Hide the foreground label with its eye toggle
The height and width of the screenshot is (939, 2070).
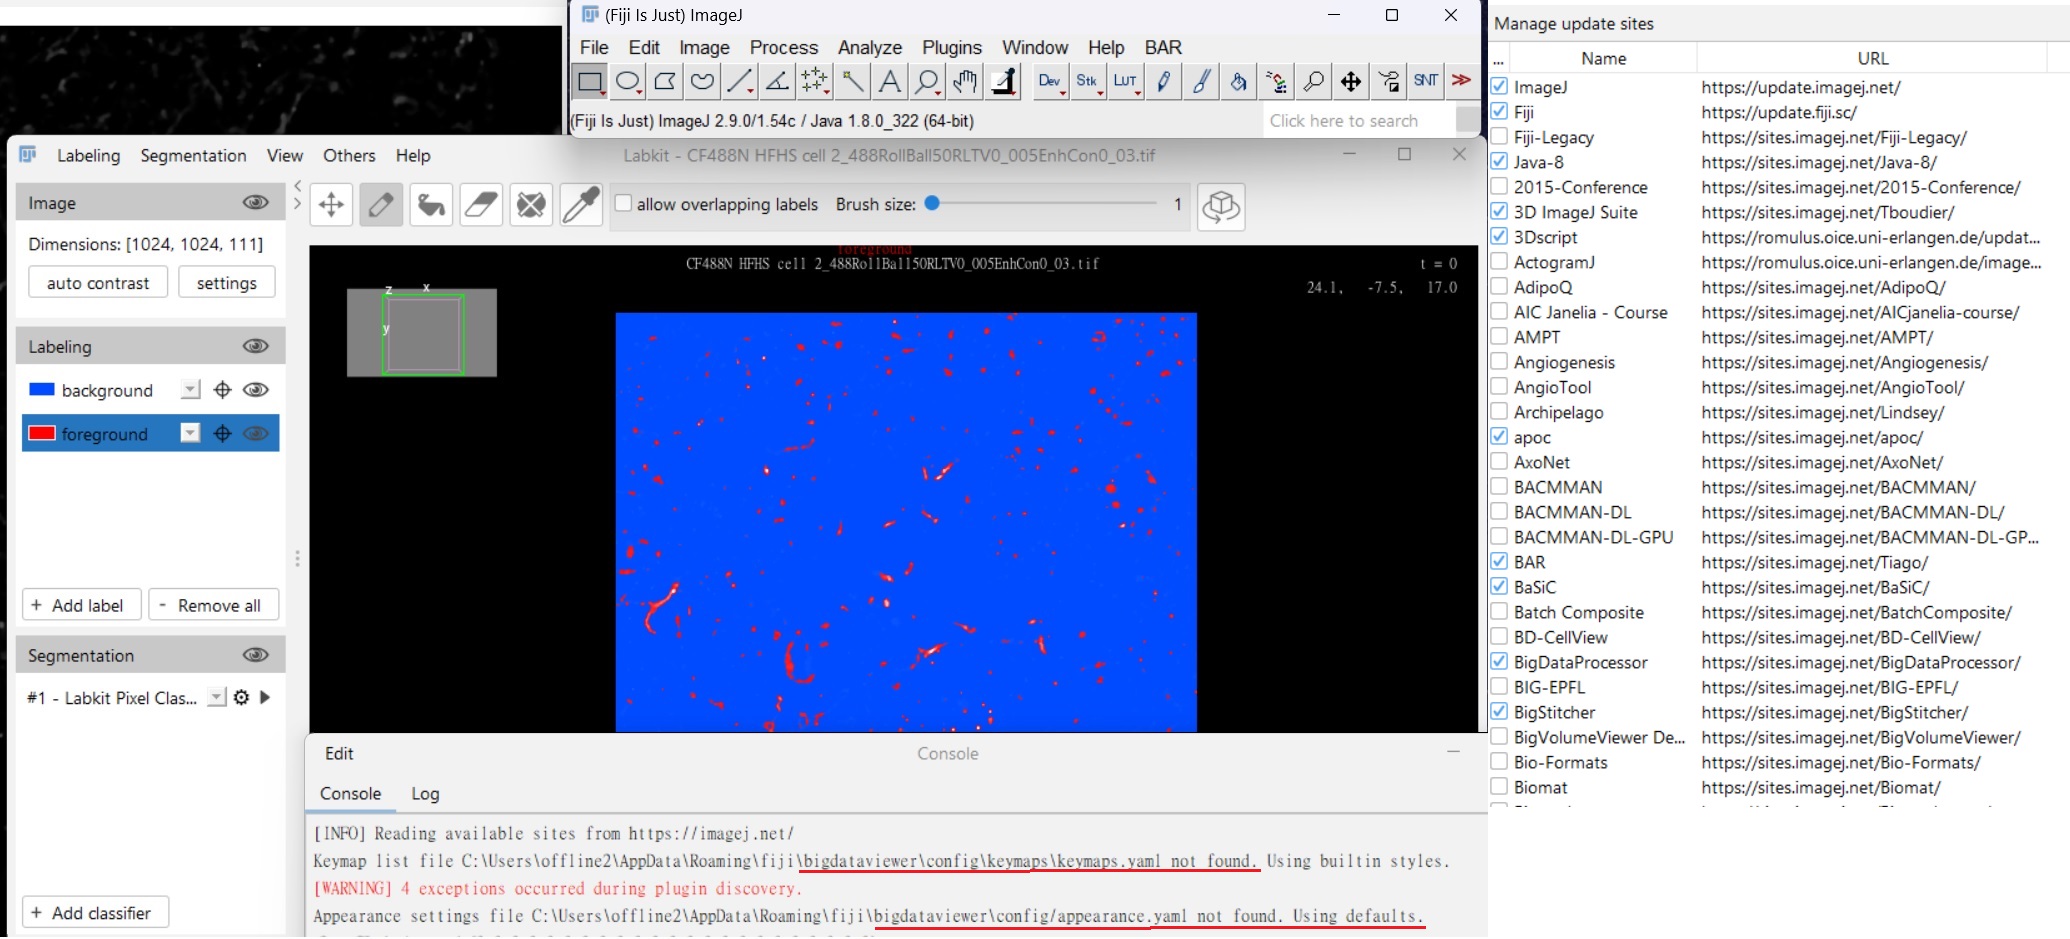256,433
